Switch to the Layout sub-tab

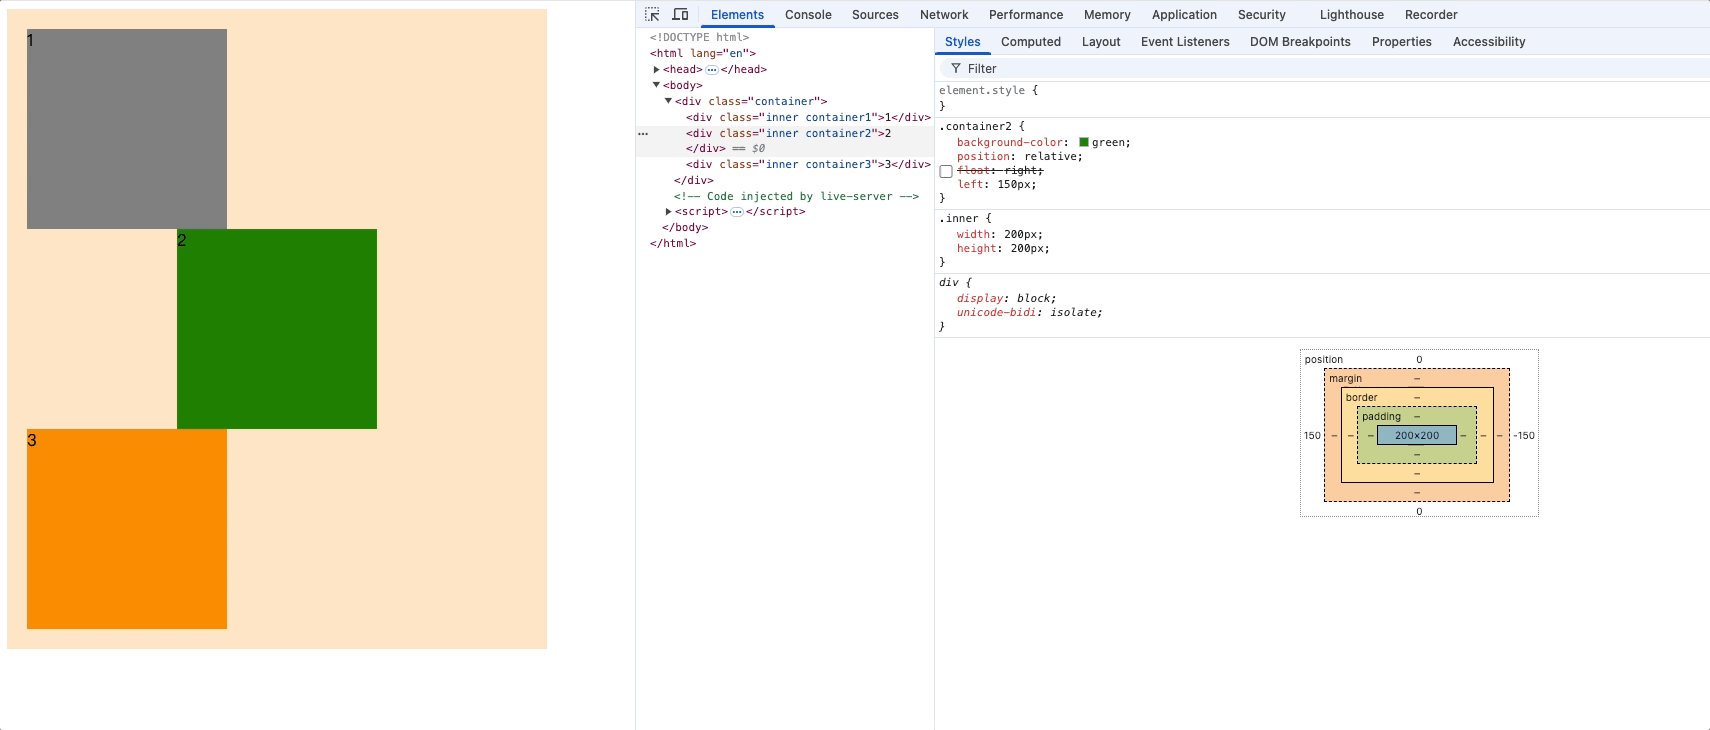[1101, 41]
